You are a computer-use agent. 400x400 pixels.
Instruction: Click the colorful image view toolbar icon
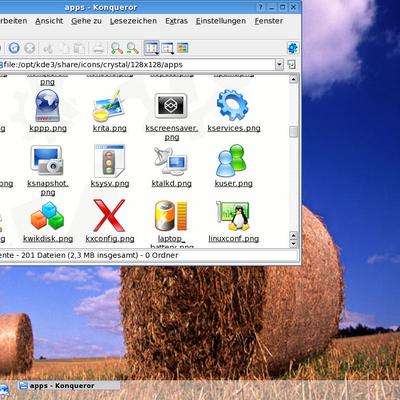(x=183, y=48)
